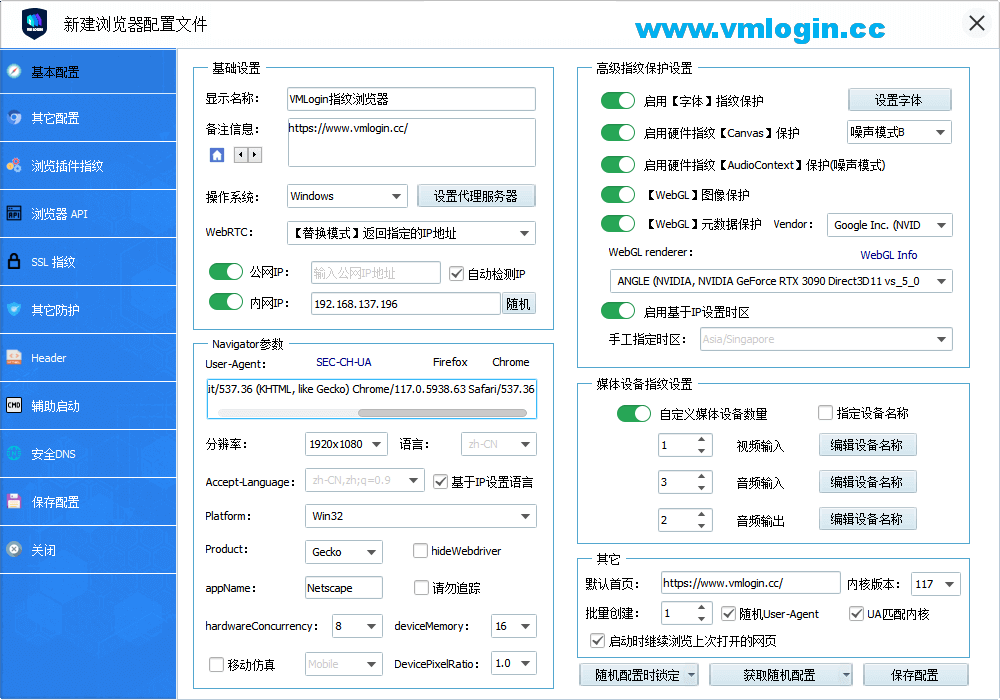Open hardwareConcurrency dropdown
Viewport: 1000px width, 700px height.
pos(357,626)
